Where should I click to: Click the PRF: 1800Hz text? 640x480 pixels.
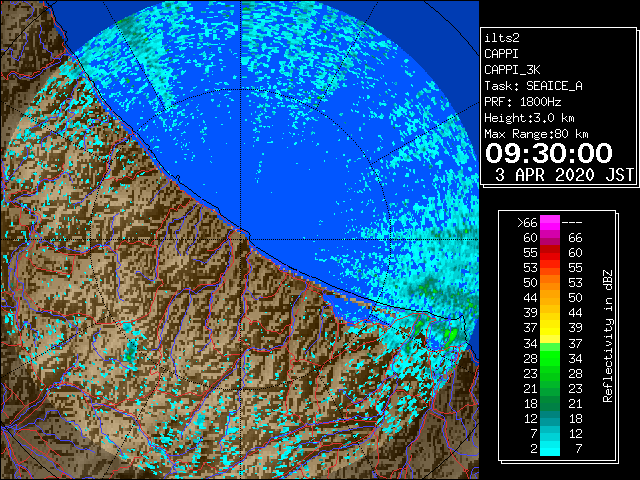(x=522, y=102)
